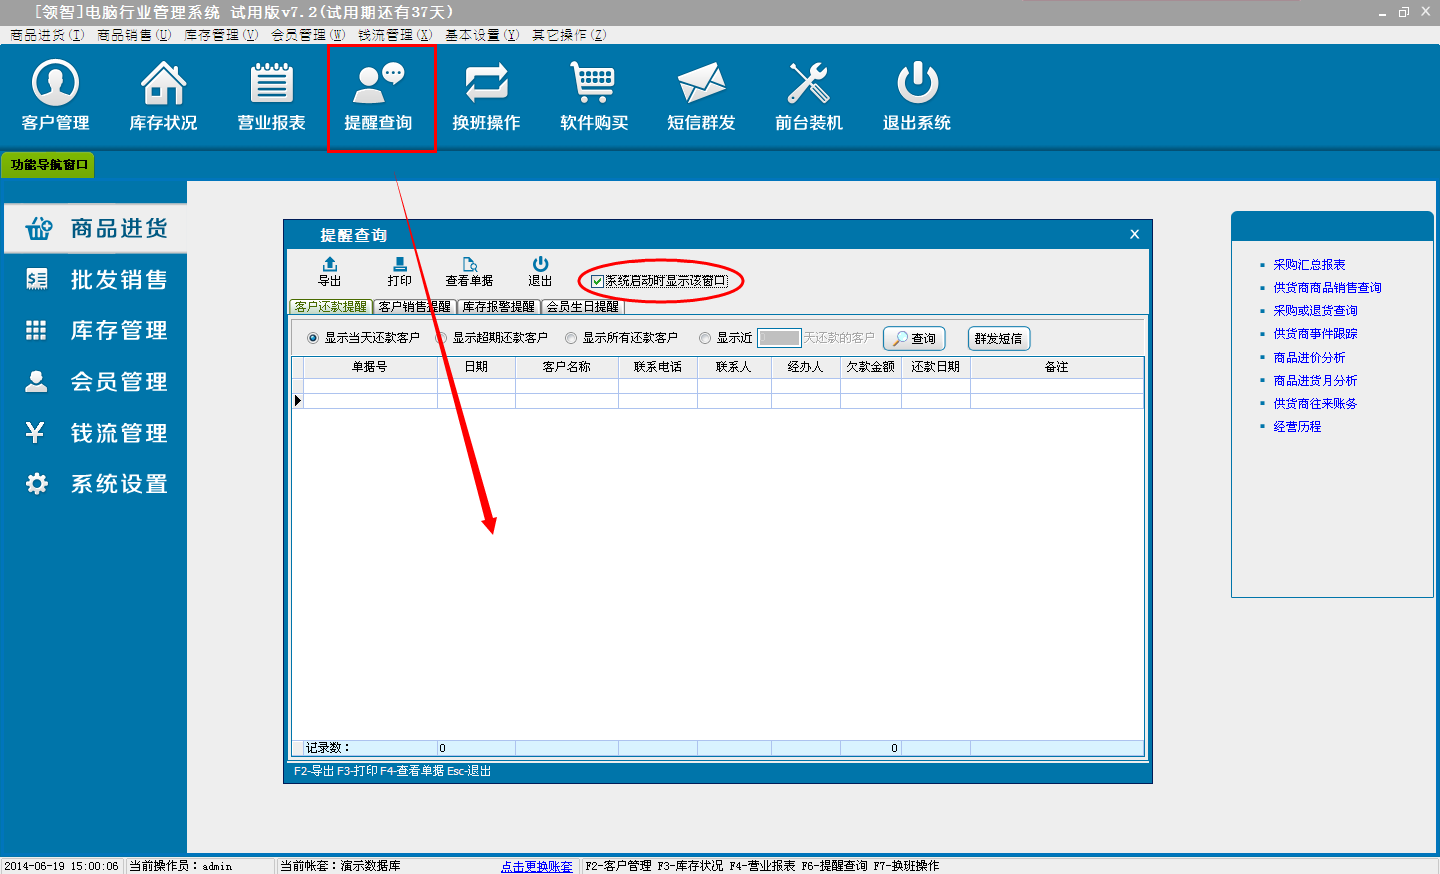Click the 库存状况 house icon
Image resolution: width=1440 pixels, height=874 pixels.
pos(163,96)
